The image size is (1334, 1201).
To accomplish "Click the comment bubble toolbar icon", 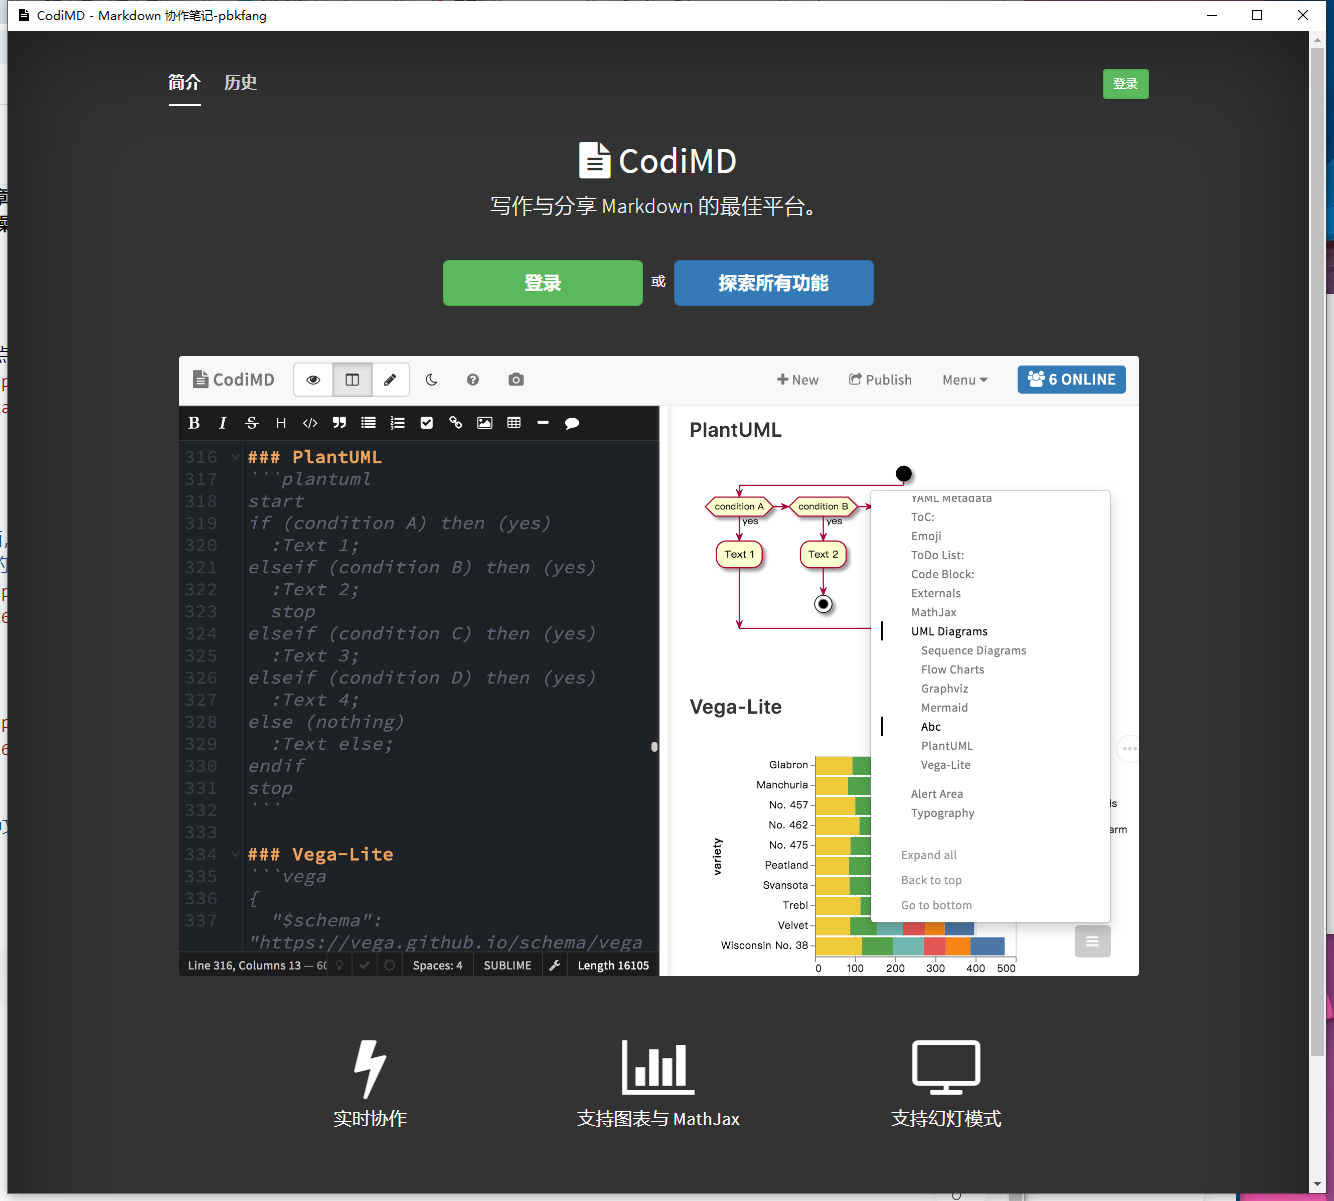I will click(x=572, y=423).
